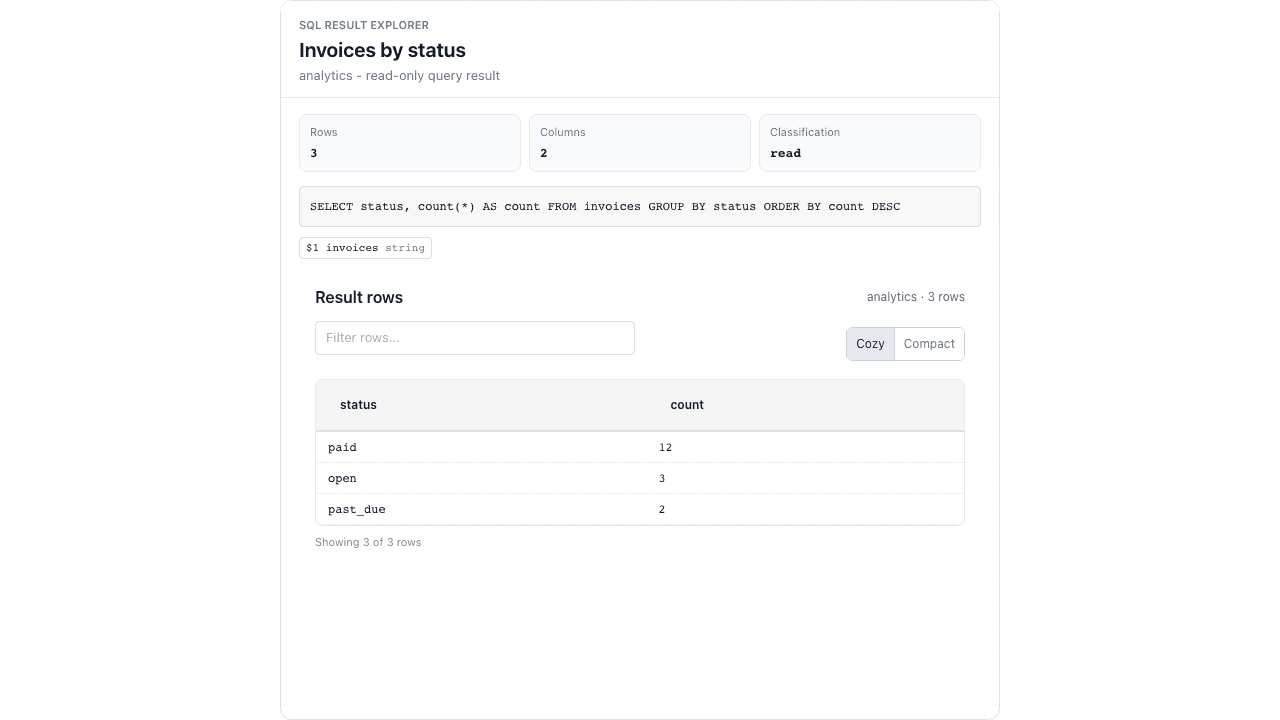Click the 'analytics · 3 rows' label
The image size is (1280, 720).
916,297
